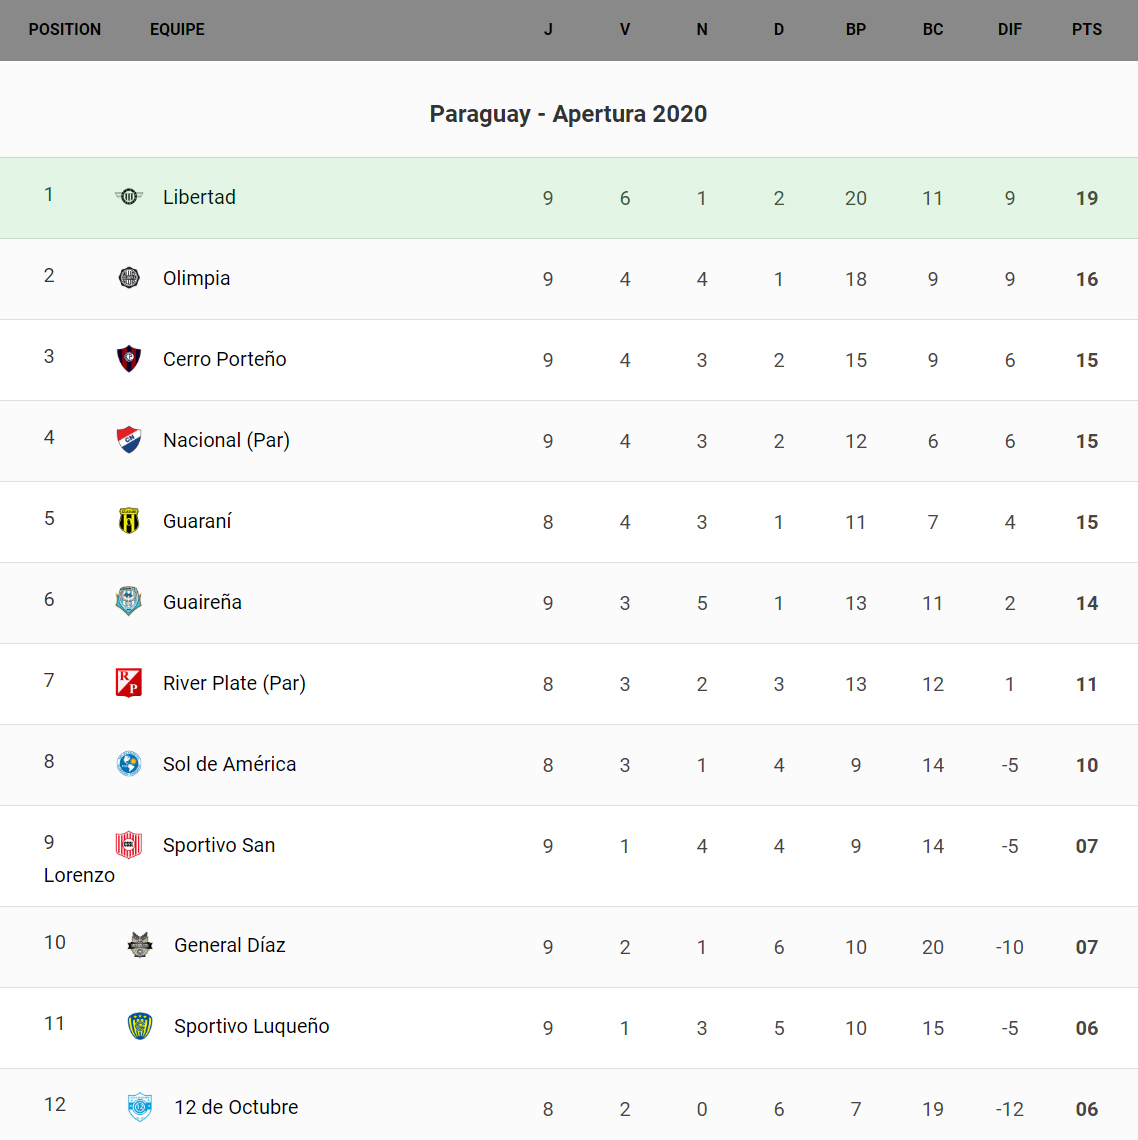1138x1140 pixels.
Task: Sort table by PTS column header
Action: [1086, 30]
